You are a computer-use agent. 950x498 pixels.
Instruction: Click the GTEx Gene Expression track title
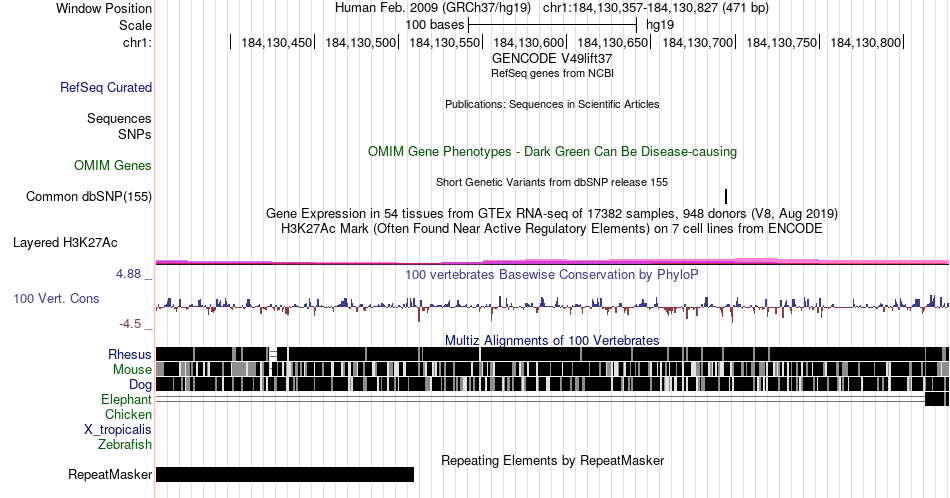click(x=552, y=213)
